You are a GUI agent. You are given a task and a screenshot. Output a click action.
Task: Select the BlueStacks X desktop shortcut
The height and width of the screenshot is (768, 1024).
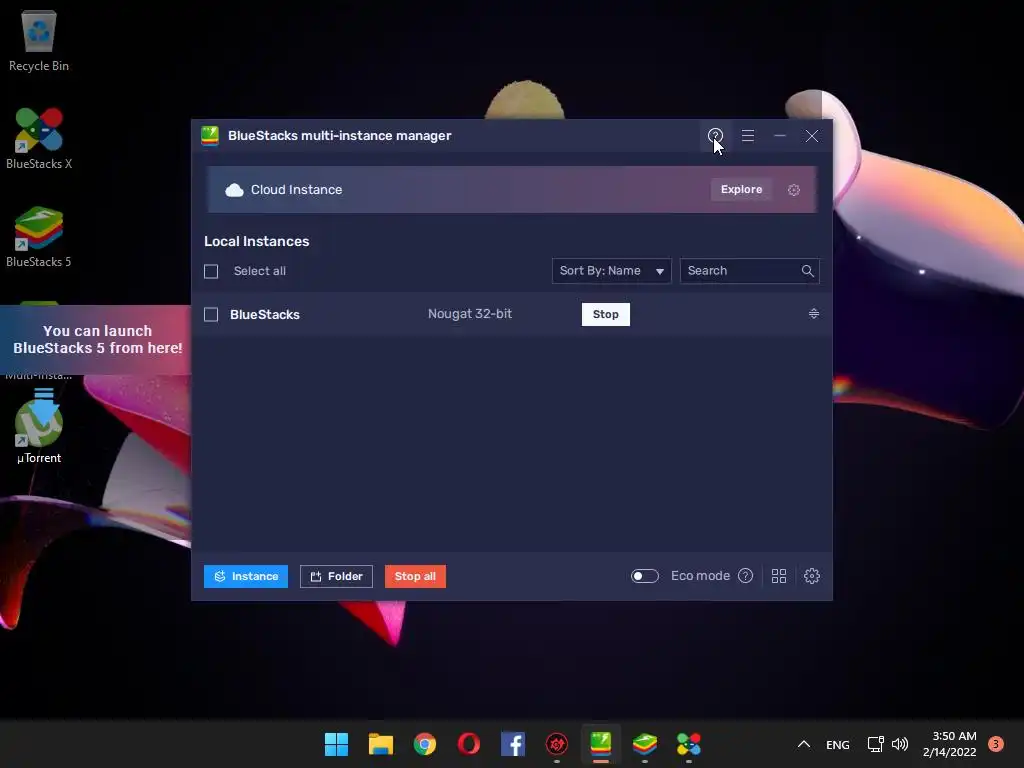(x=39, y=138)
